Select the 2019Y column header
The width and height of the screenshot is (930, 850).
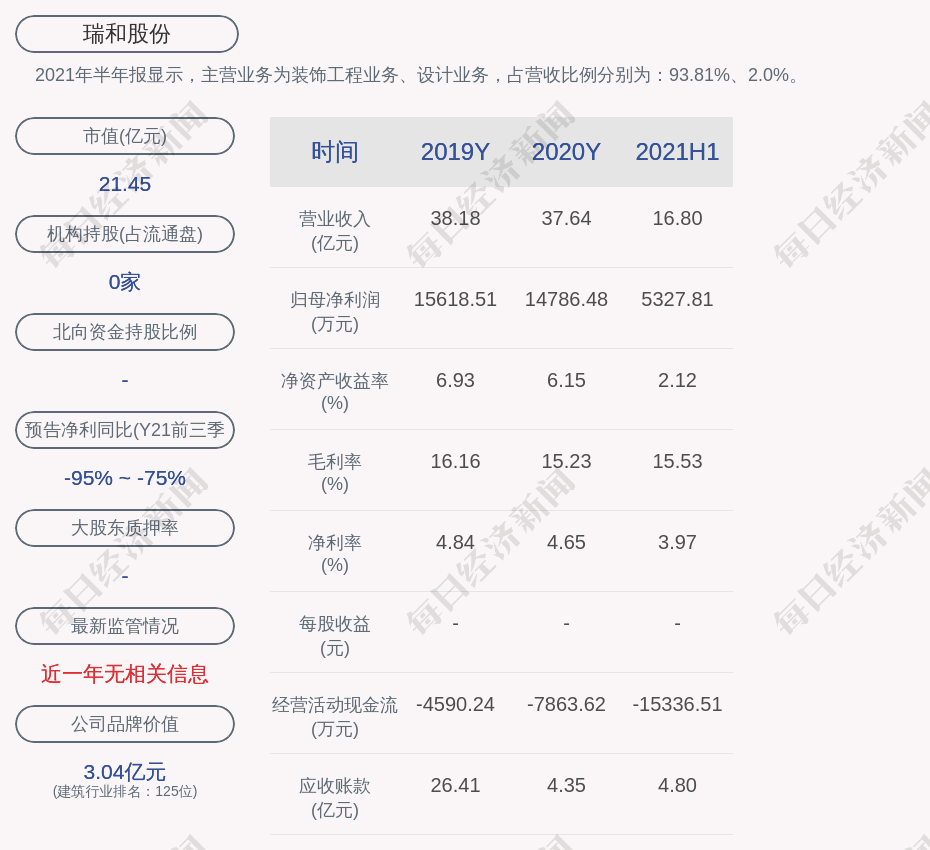pyautogui.click(x=455, y=152)
